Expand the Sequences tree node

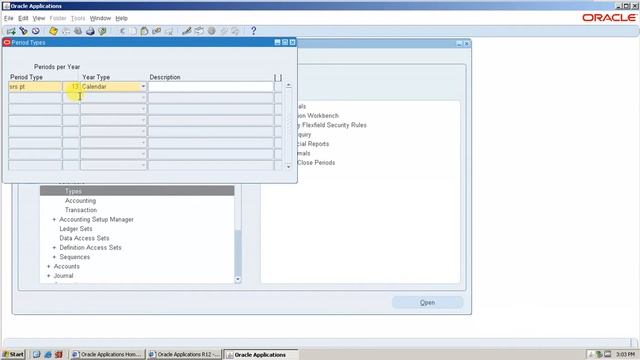pyautogui.click(x=54, y=257)
